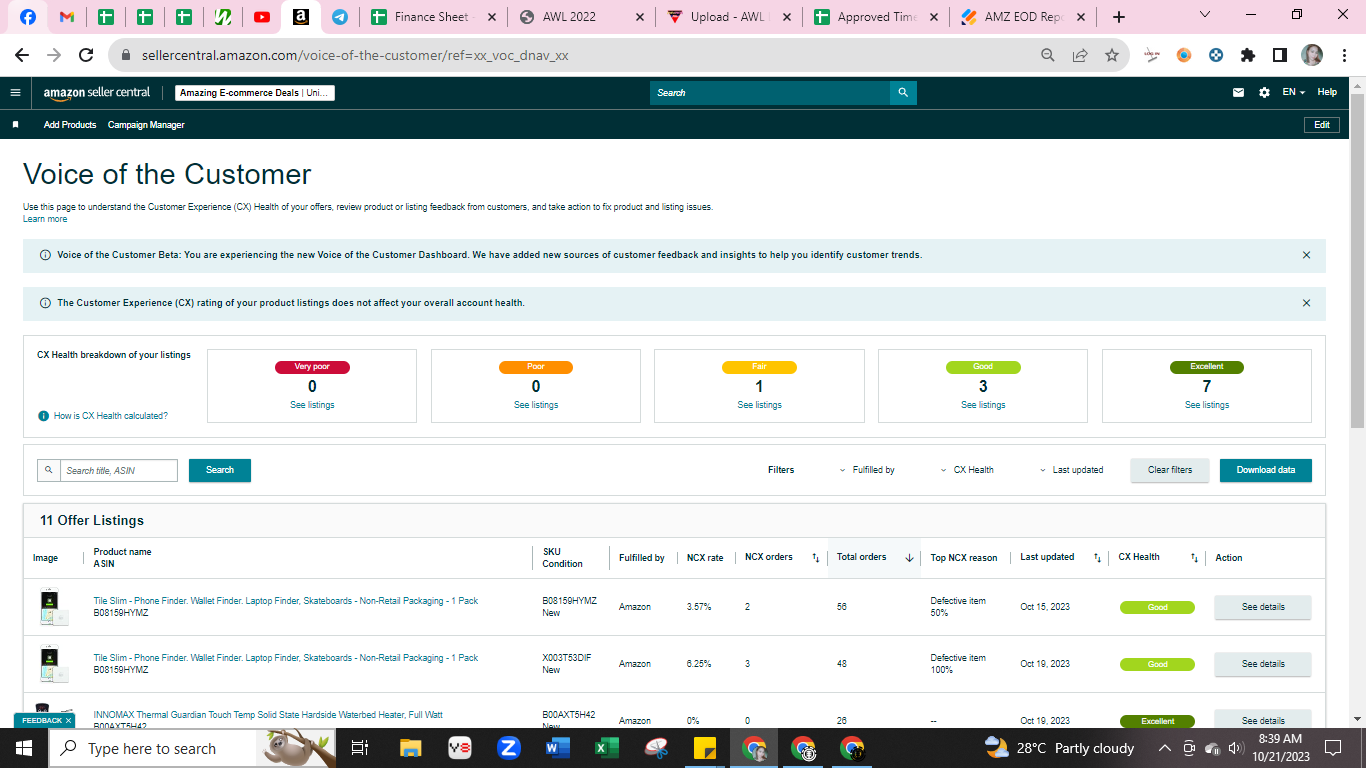Viewport: 1366px width, 768px height.
Task: Reload the page with browser refresh icon
Action: 86,55
